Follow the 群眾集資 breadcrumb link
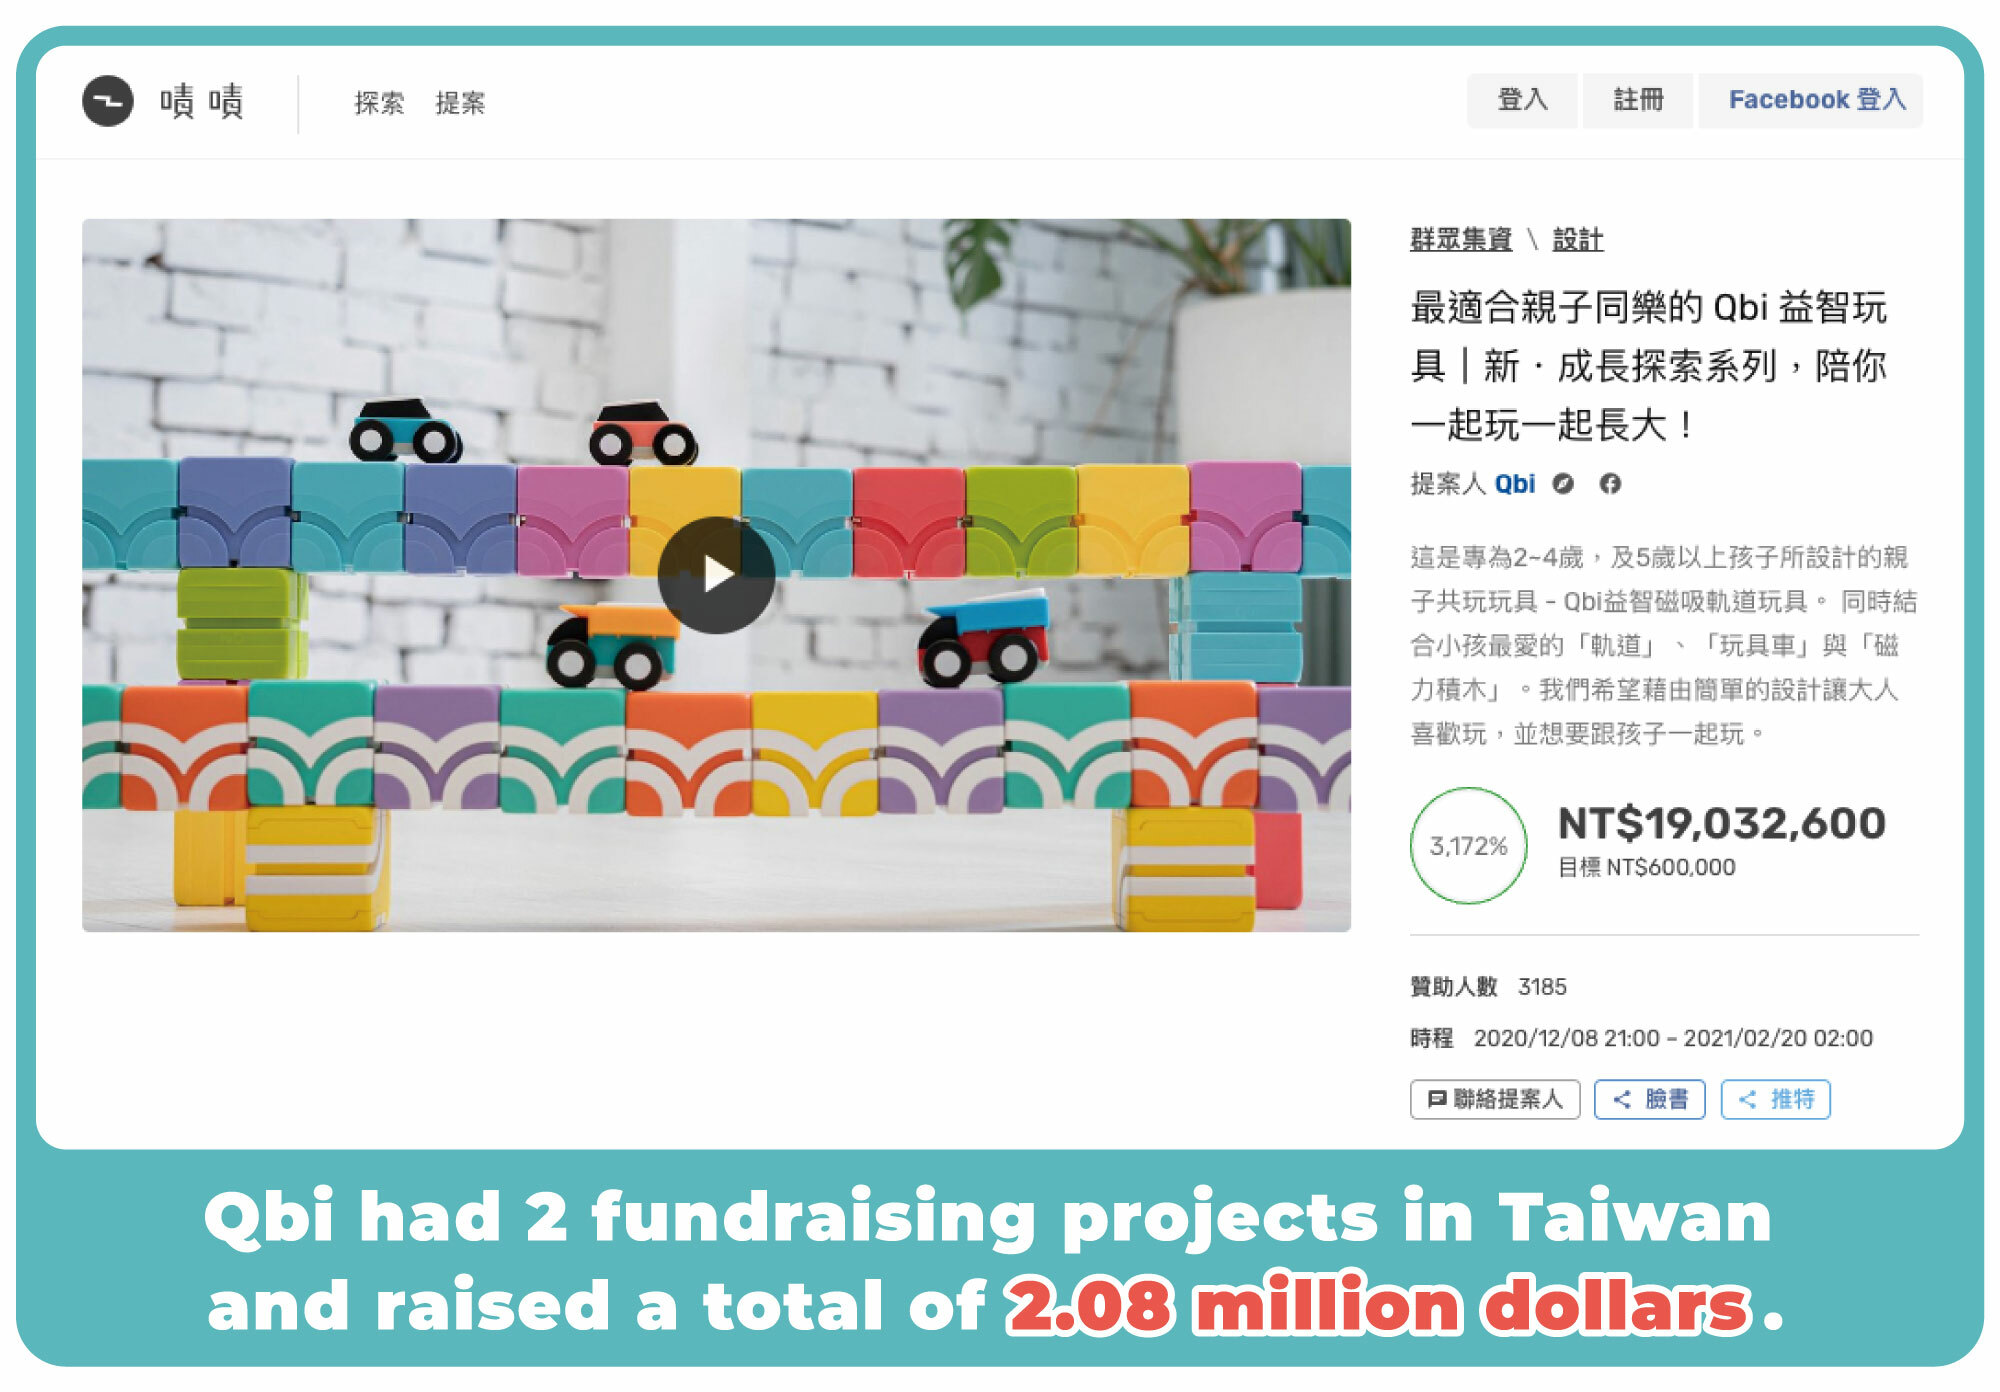 point(1460,239)
